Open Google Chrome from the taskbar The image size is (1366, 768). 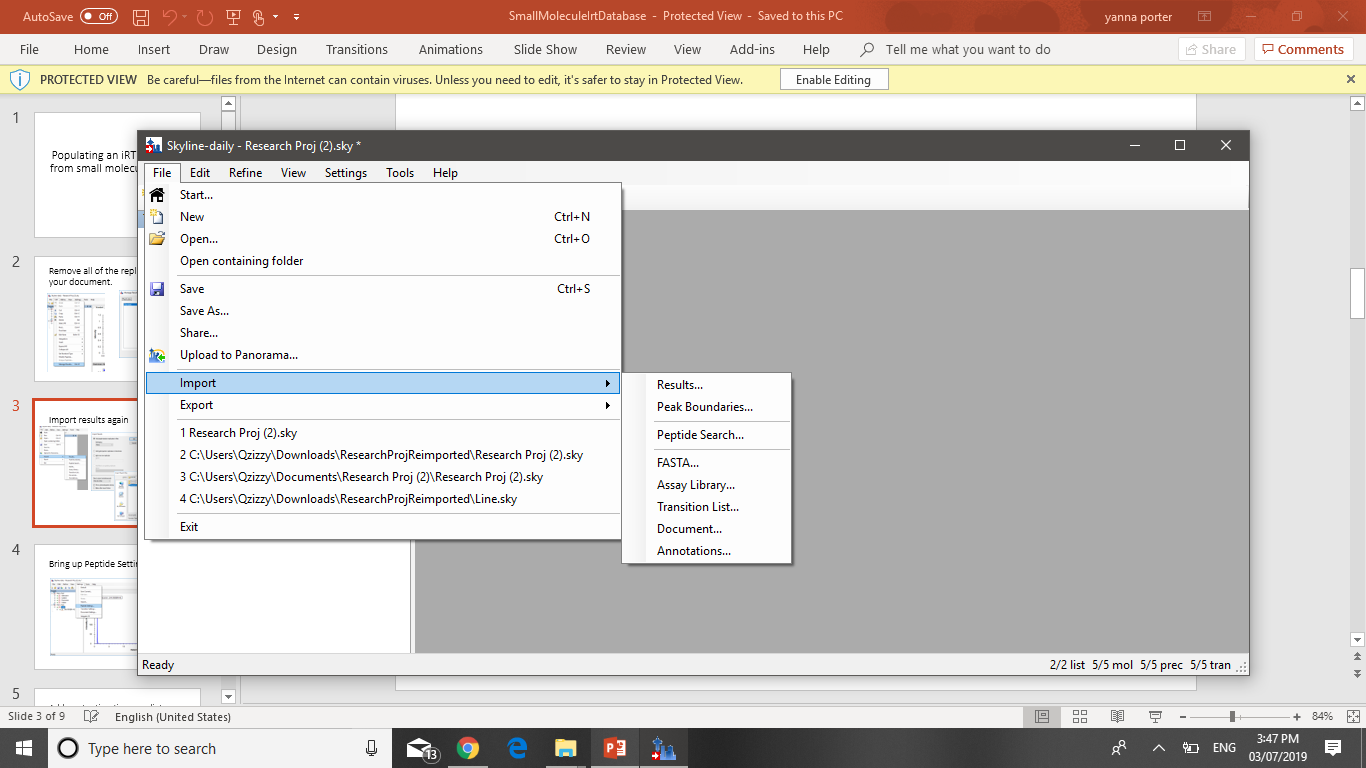click(467, 748)
